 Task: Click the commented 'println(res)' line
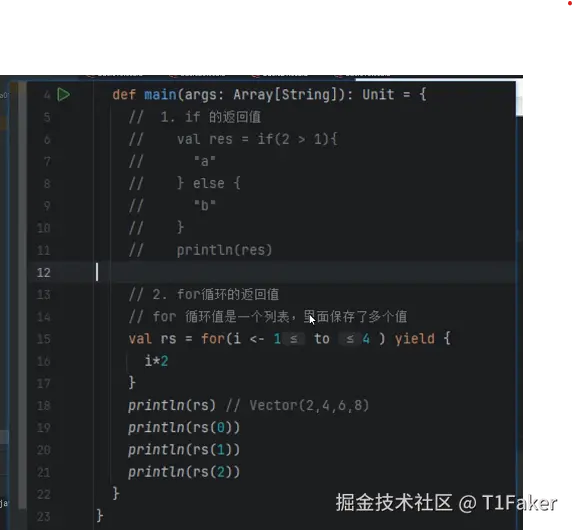click(x=224, y=250)
